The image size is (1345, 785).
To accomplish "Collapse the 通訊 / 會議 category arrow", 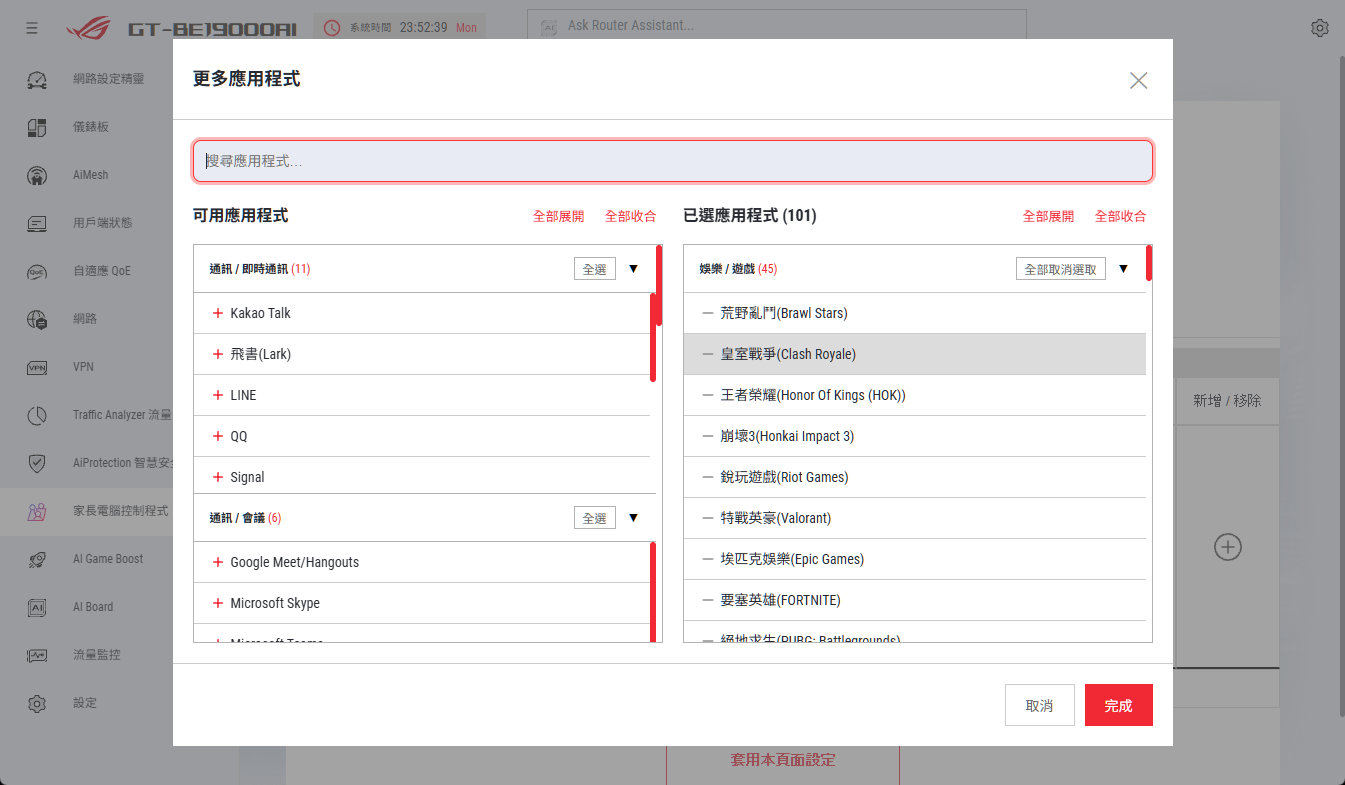I will [633, 518].
